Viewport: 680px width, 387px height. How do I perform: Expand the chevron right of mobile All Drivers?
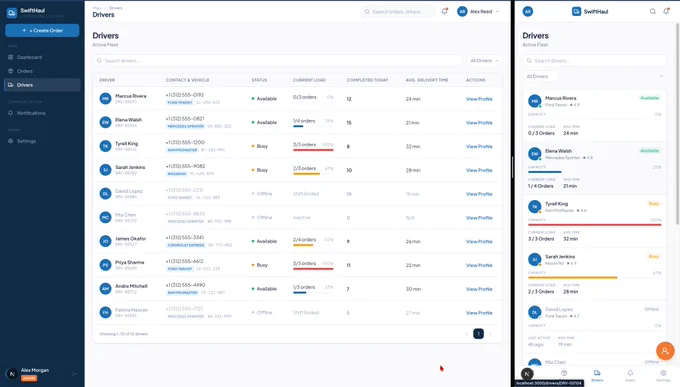(661, 76)
